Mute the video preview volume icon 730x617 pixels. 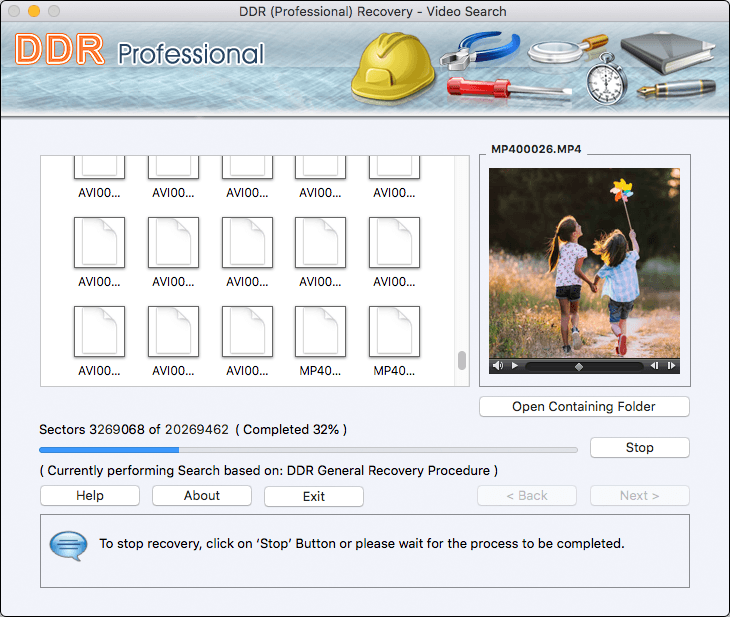pyautogui.click(x=498, y=366)
